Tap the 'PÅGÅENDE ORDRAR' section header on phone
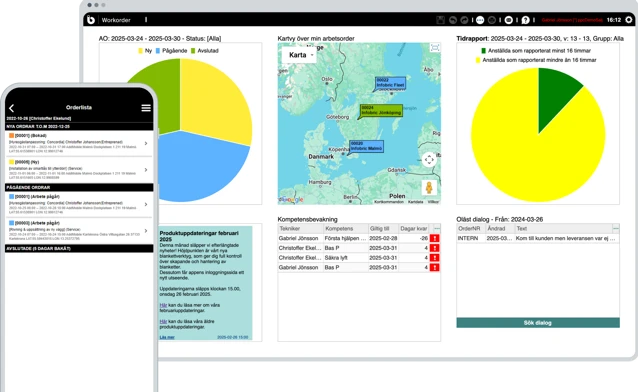The width and height of the screenshot is (638, 392). point(79,187)
